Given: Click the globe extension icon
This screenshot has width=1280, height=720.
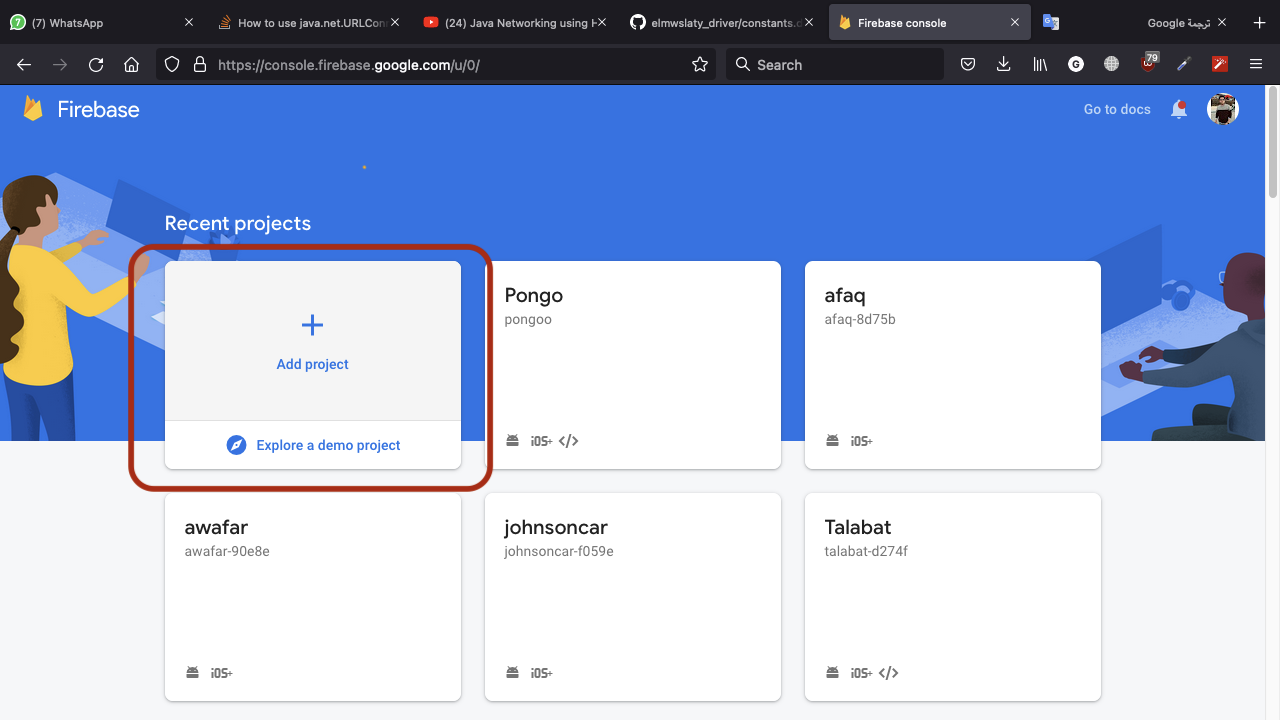Looking at the screenshot, I should (x=1111, y=64).
